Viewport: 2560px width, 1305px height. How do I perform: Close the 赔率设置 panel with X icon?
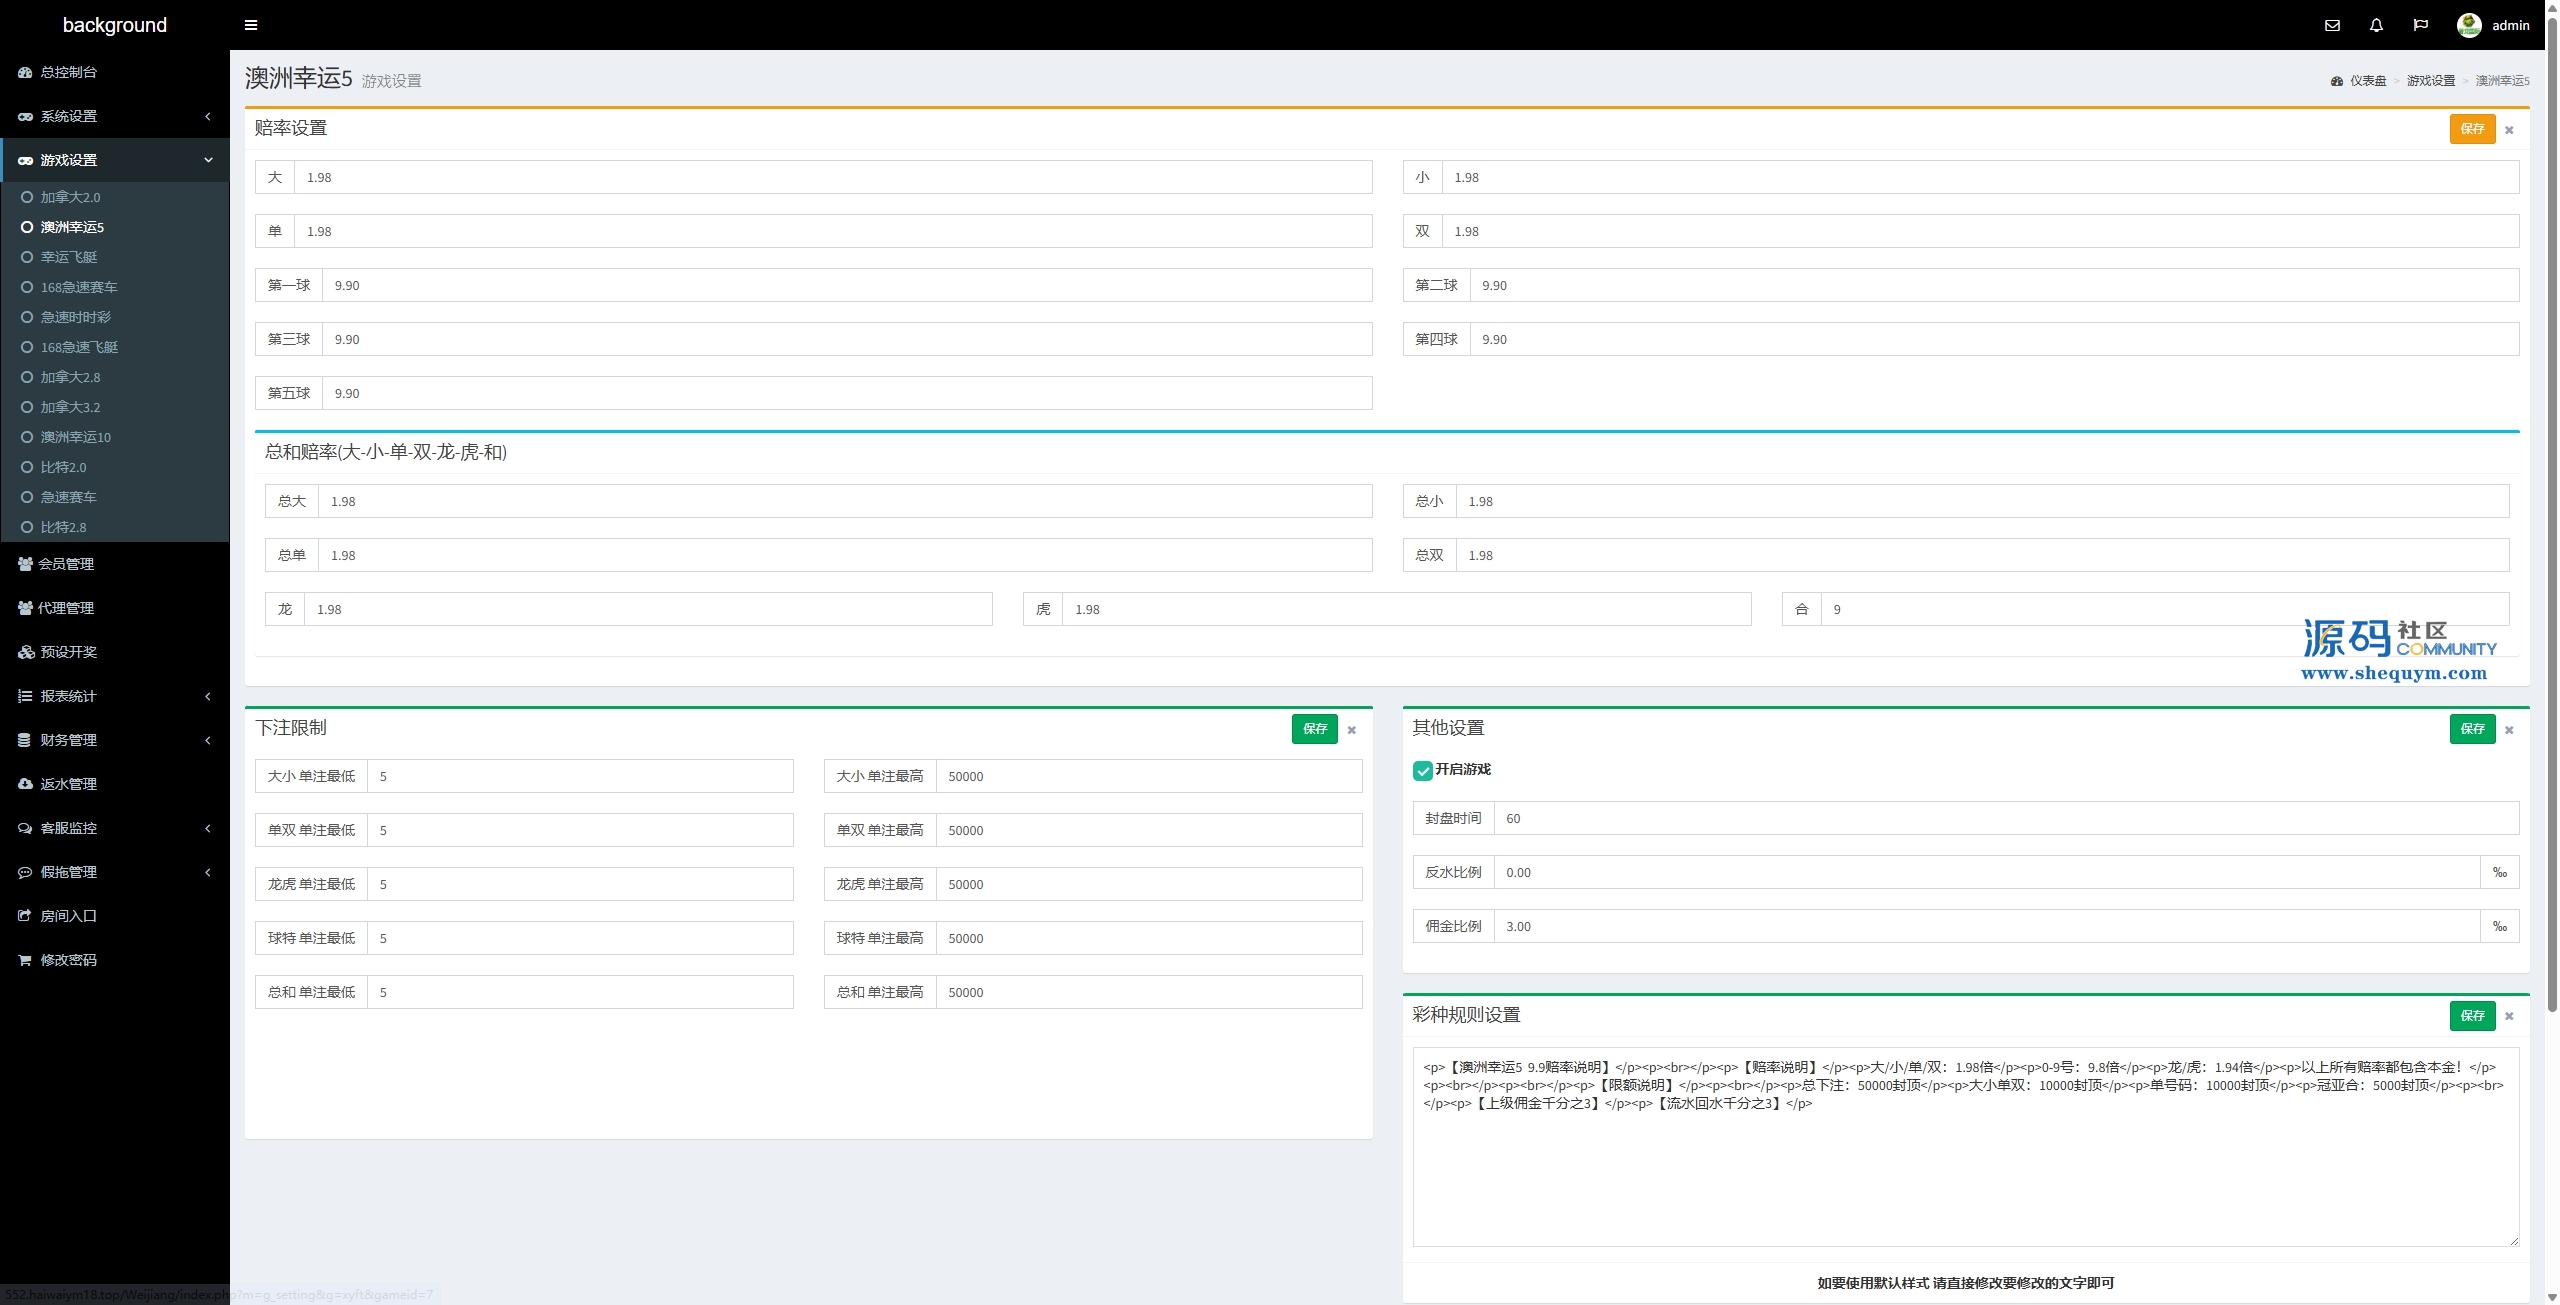2509,130
